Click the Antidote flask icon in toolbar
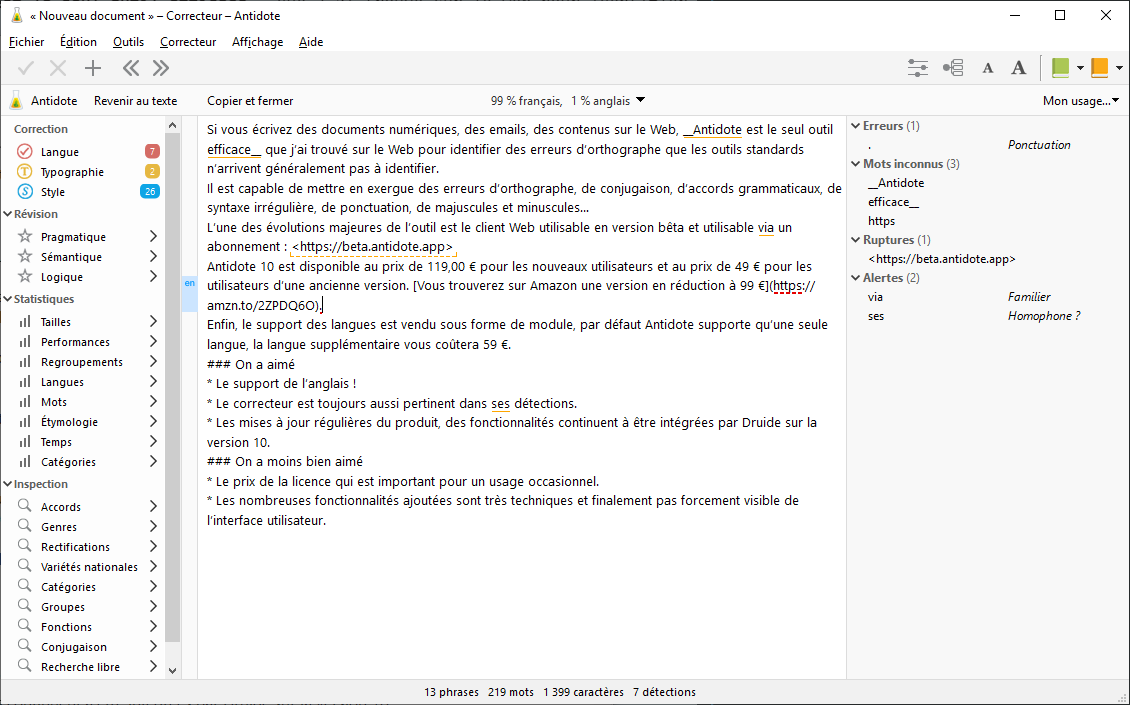The image size is (1130, 705). tap(16, 101)
